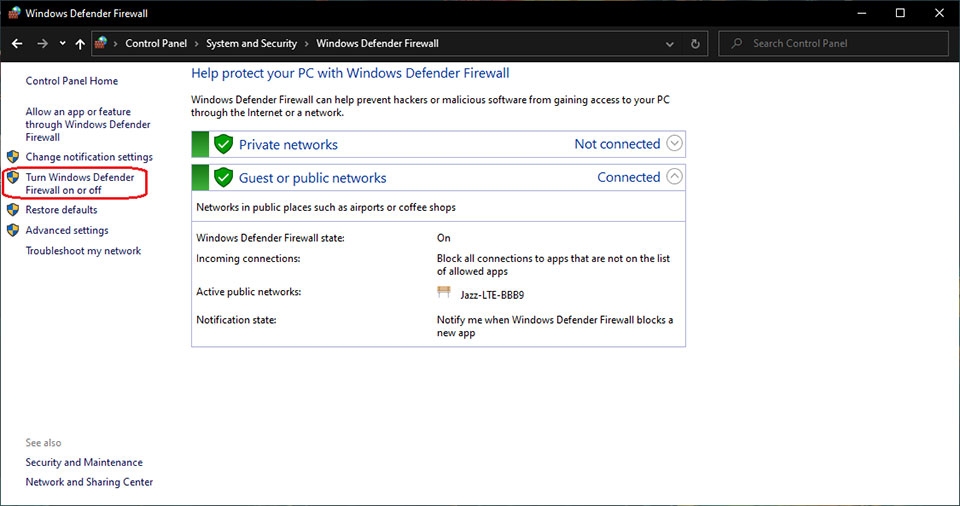Open Network and Sharing Center link
The height and width of the screenshot is (506, 960).
point(89,482)
